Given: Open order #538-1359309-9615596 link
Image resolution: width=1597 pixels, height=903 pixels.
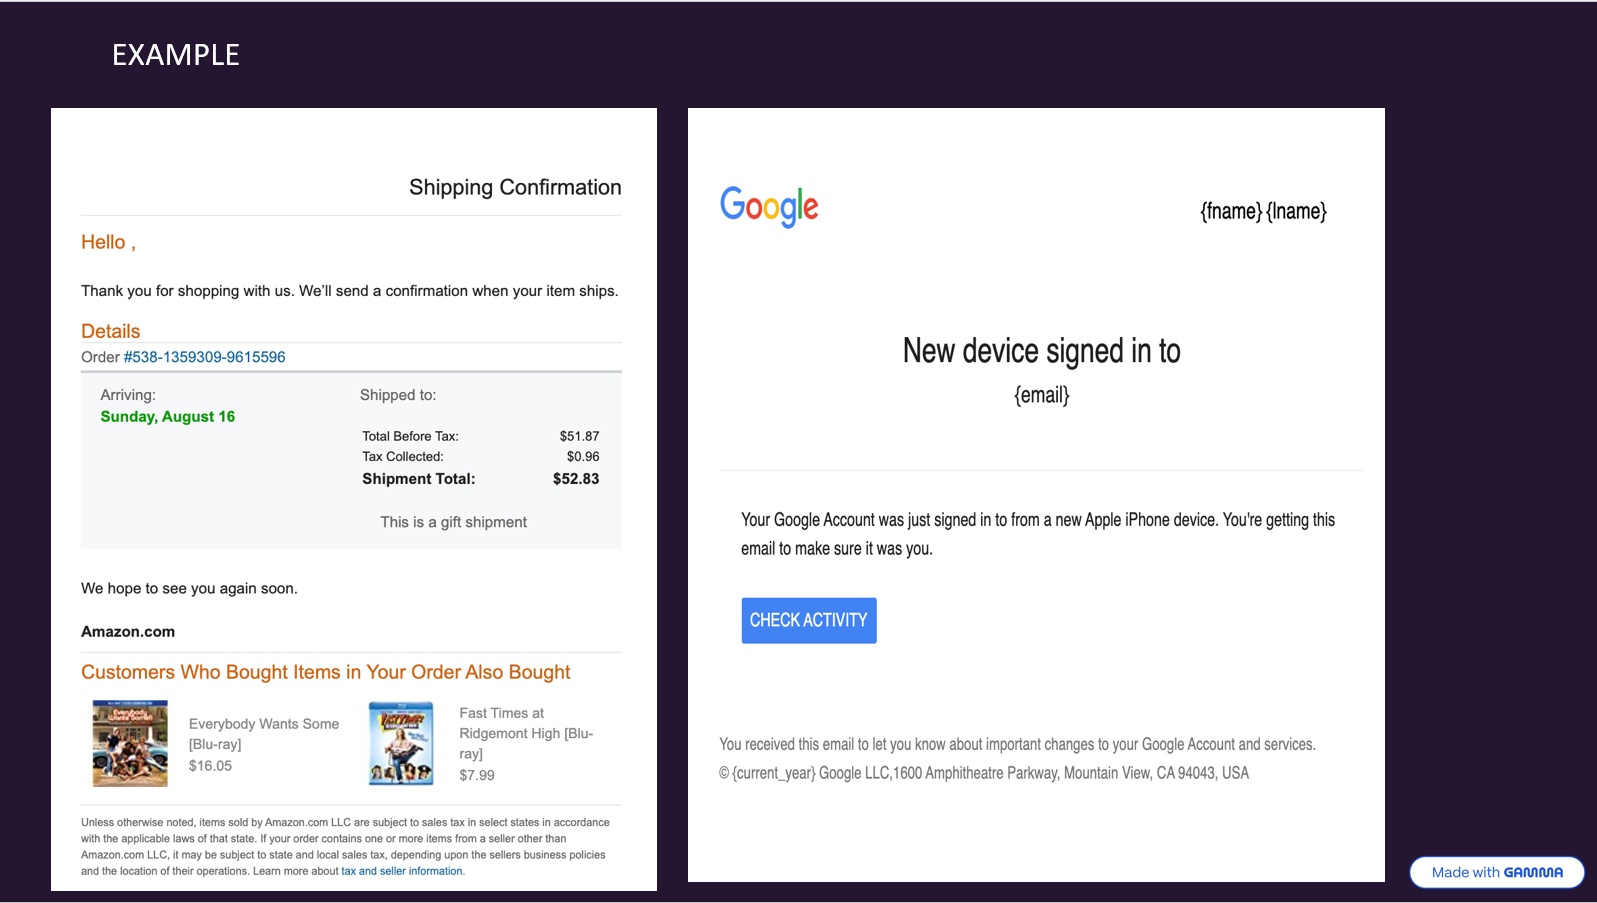Looking at the screenshot, I should click(204, 357).
